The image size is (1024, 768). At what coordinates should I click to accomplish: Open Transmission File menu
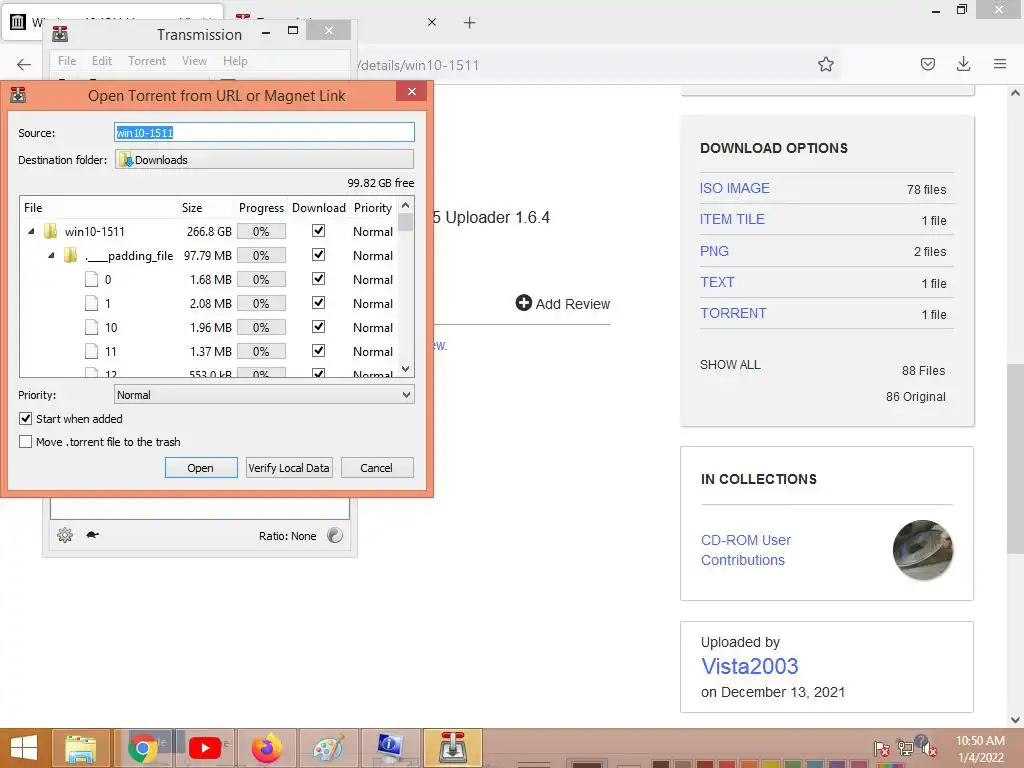coord(67,61)
